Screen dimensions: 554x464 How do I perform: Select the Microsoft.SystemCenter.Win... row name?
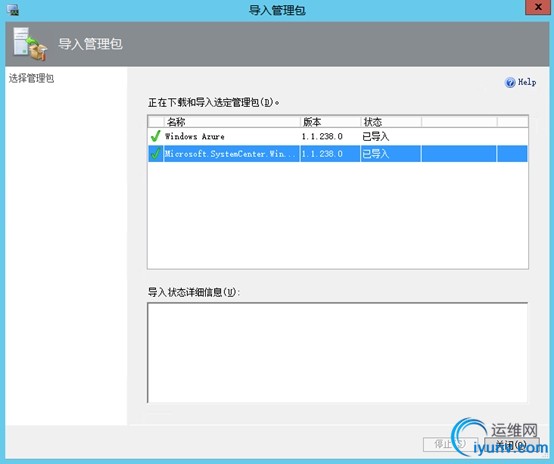(230, 154)
